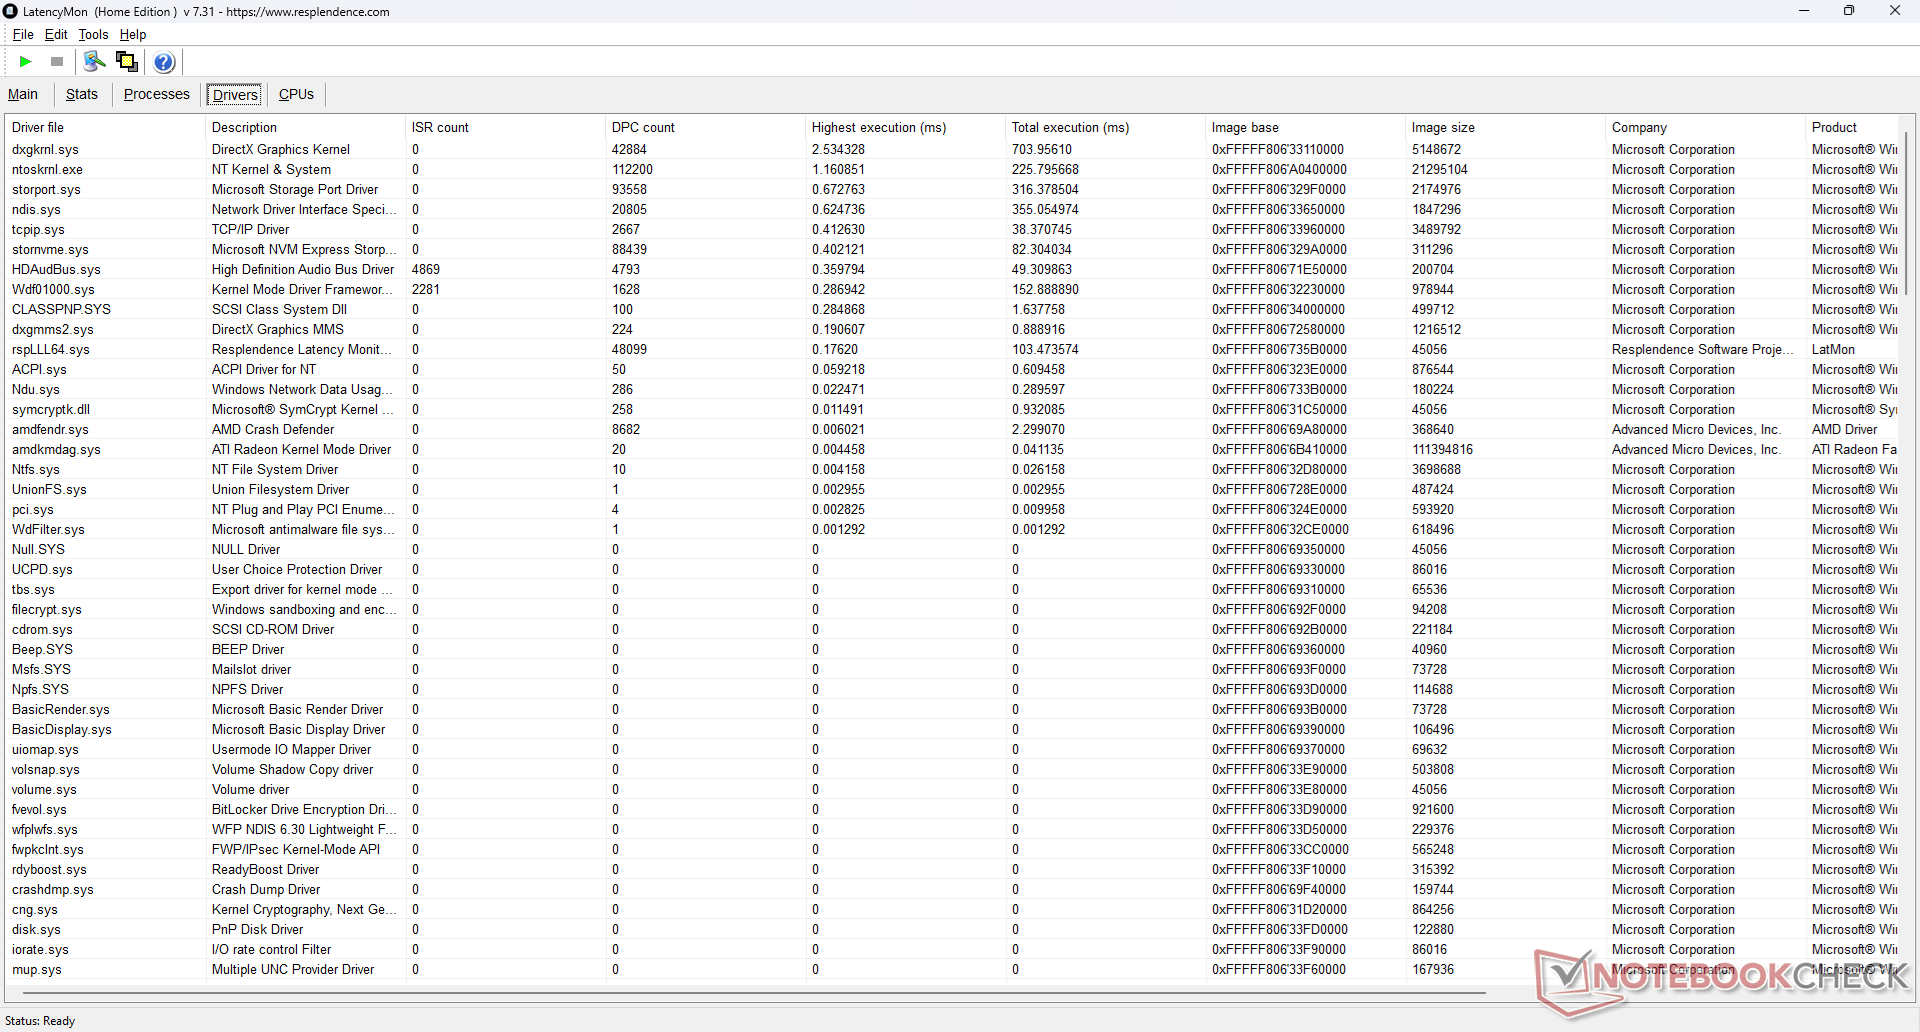This screenshot has width=1920, height=1032.
Task: Click the yellow overlapping windows toolbar icon
Action: (127, 62)
